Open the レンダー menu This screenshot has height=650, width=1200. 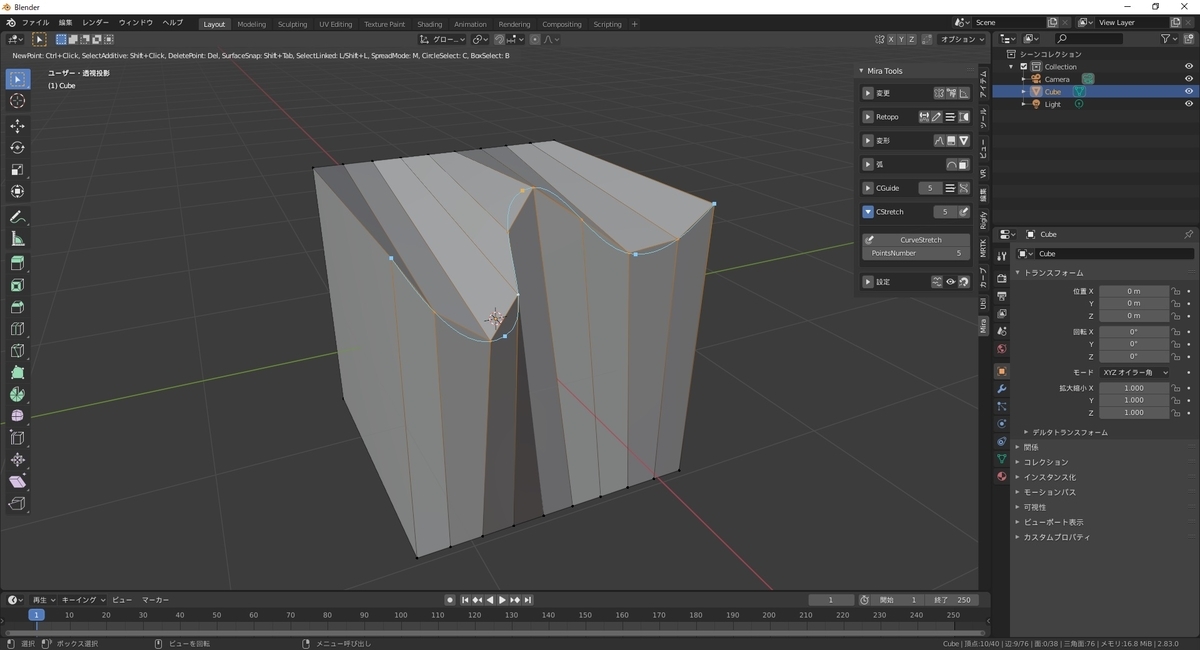click(x=96, y=22)
